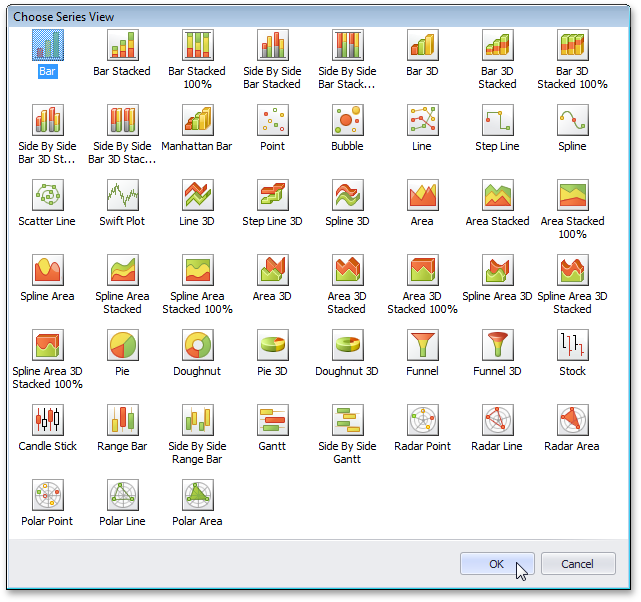Choose the Side By Side Bar Stacked icon
This screenshot has width=641, height=602.
(x=273, y=45)
